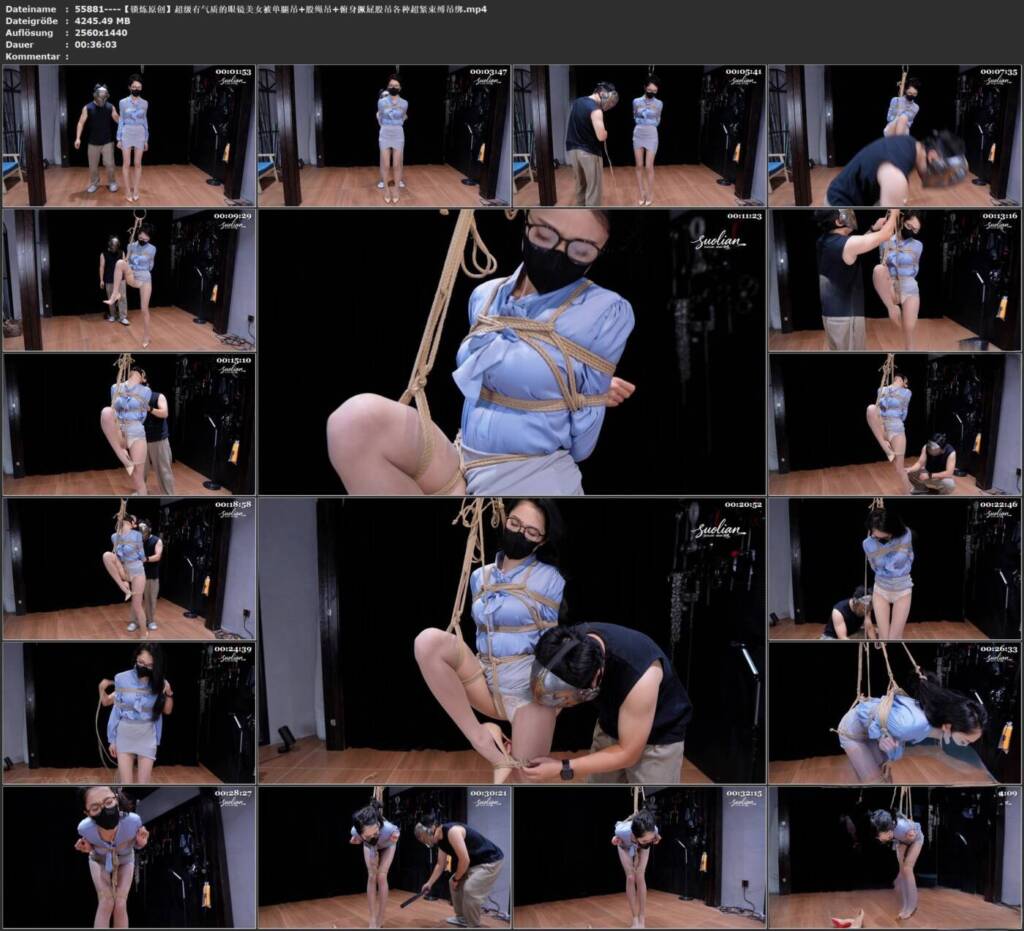Click the "Dateigröße" label
1024x931 pixels.
pos(31,21)
